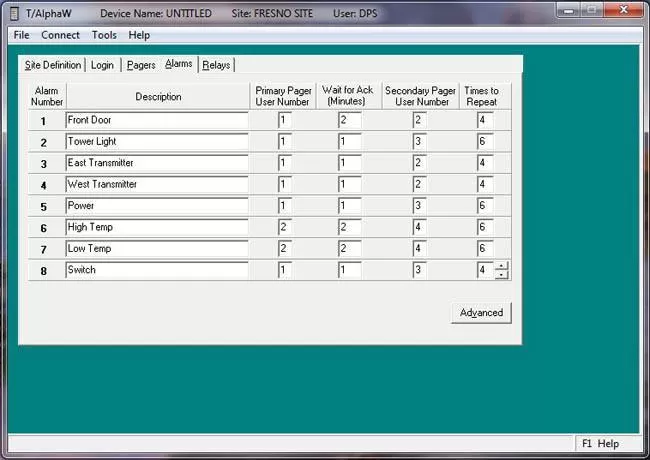Edit Wait for Ack for Low Temp
Image resolution: width=650 pixels, height=460 pixels.
pyautogui.click(x=349, y=249)
